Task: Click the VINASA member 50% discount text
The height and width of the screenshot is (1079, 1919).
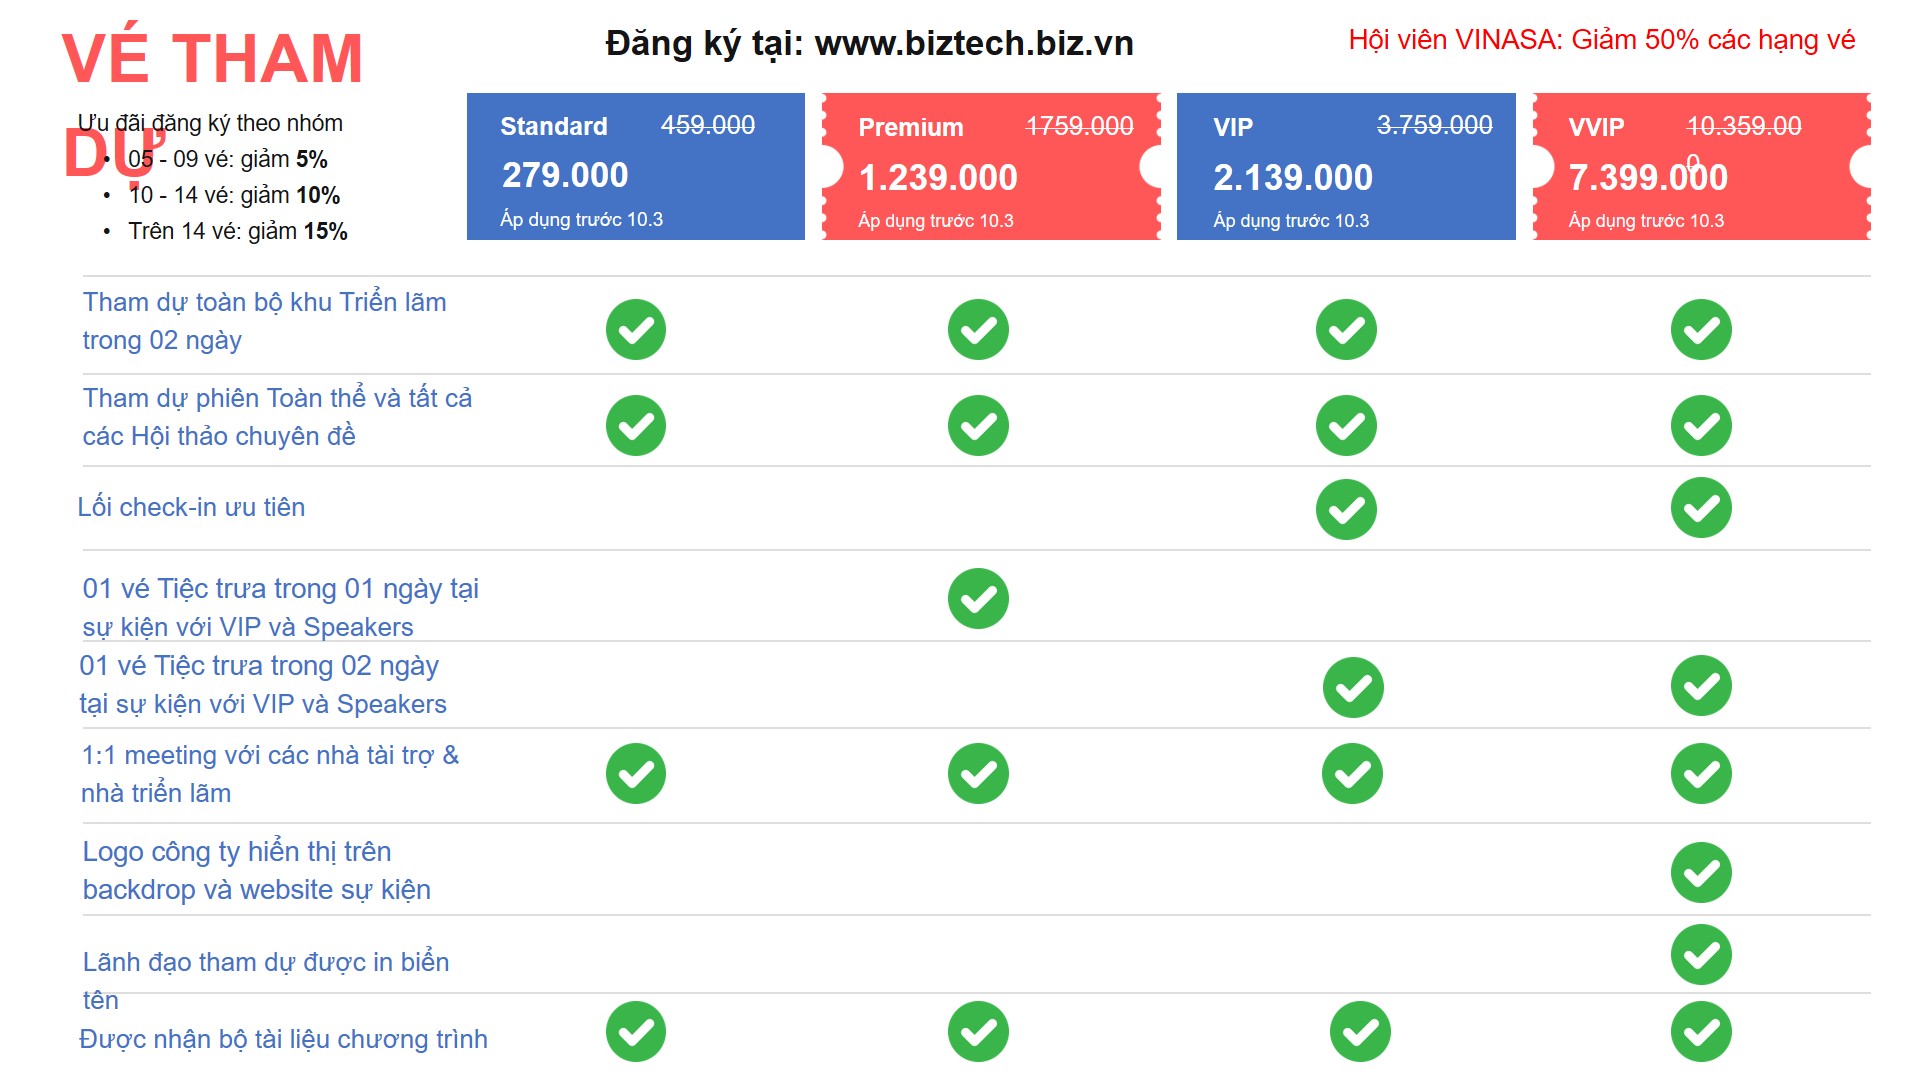Action: tap(1601, 40)
